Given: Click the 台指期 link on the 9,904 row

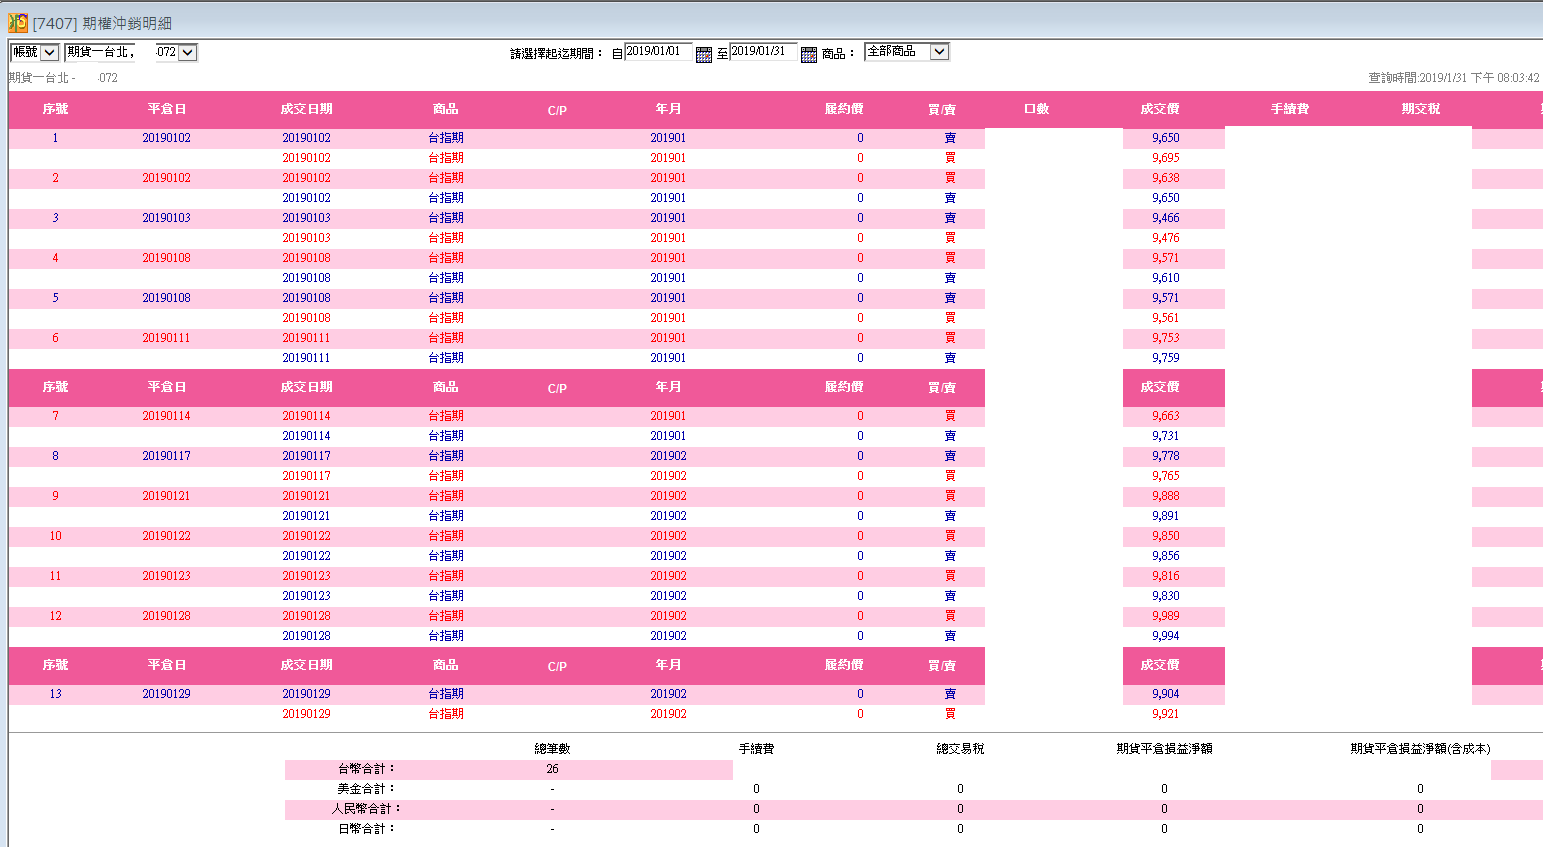Looking at the screenshot, I should tap(446, 694).
